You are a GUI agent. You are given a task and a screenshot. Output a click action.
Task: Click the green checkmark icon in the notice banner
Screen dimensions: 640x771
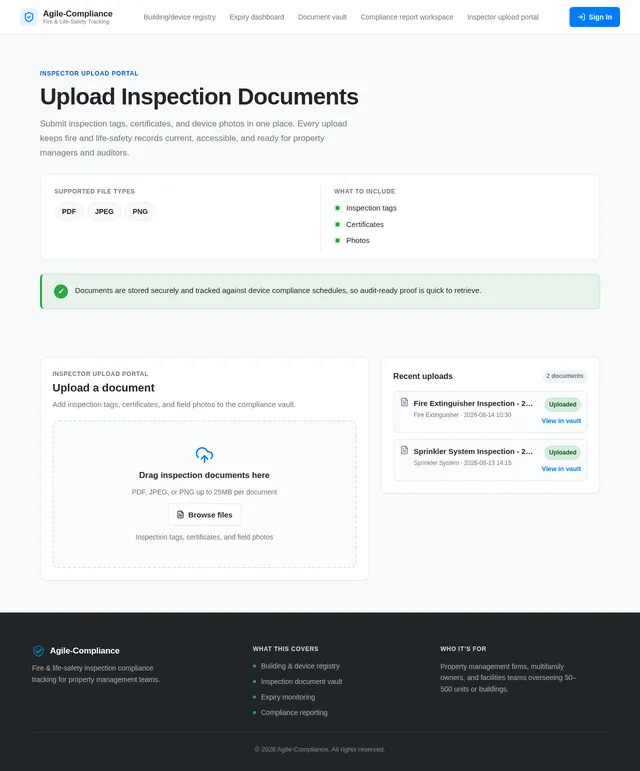click(61, 291)
